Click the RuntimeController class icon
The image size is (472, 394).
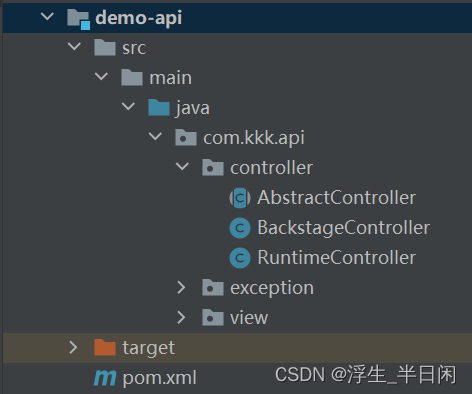click(240, 258)
